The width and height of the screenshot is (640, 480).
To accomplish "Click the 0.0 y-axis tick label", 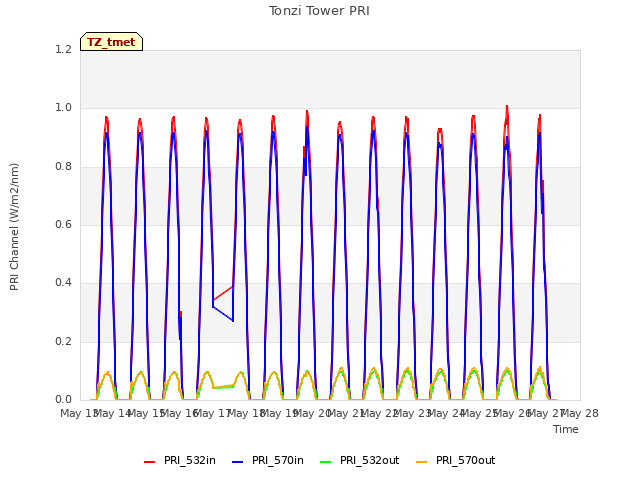I will pos(63,400).
